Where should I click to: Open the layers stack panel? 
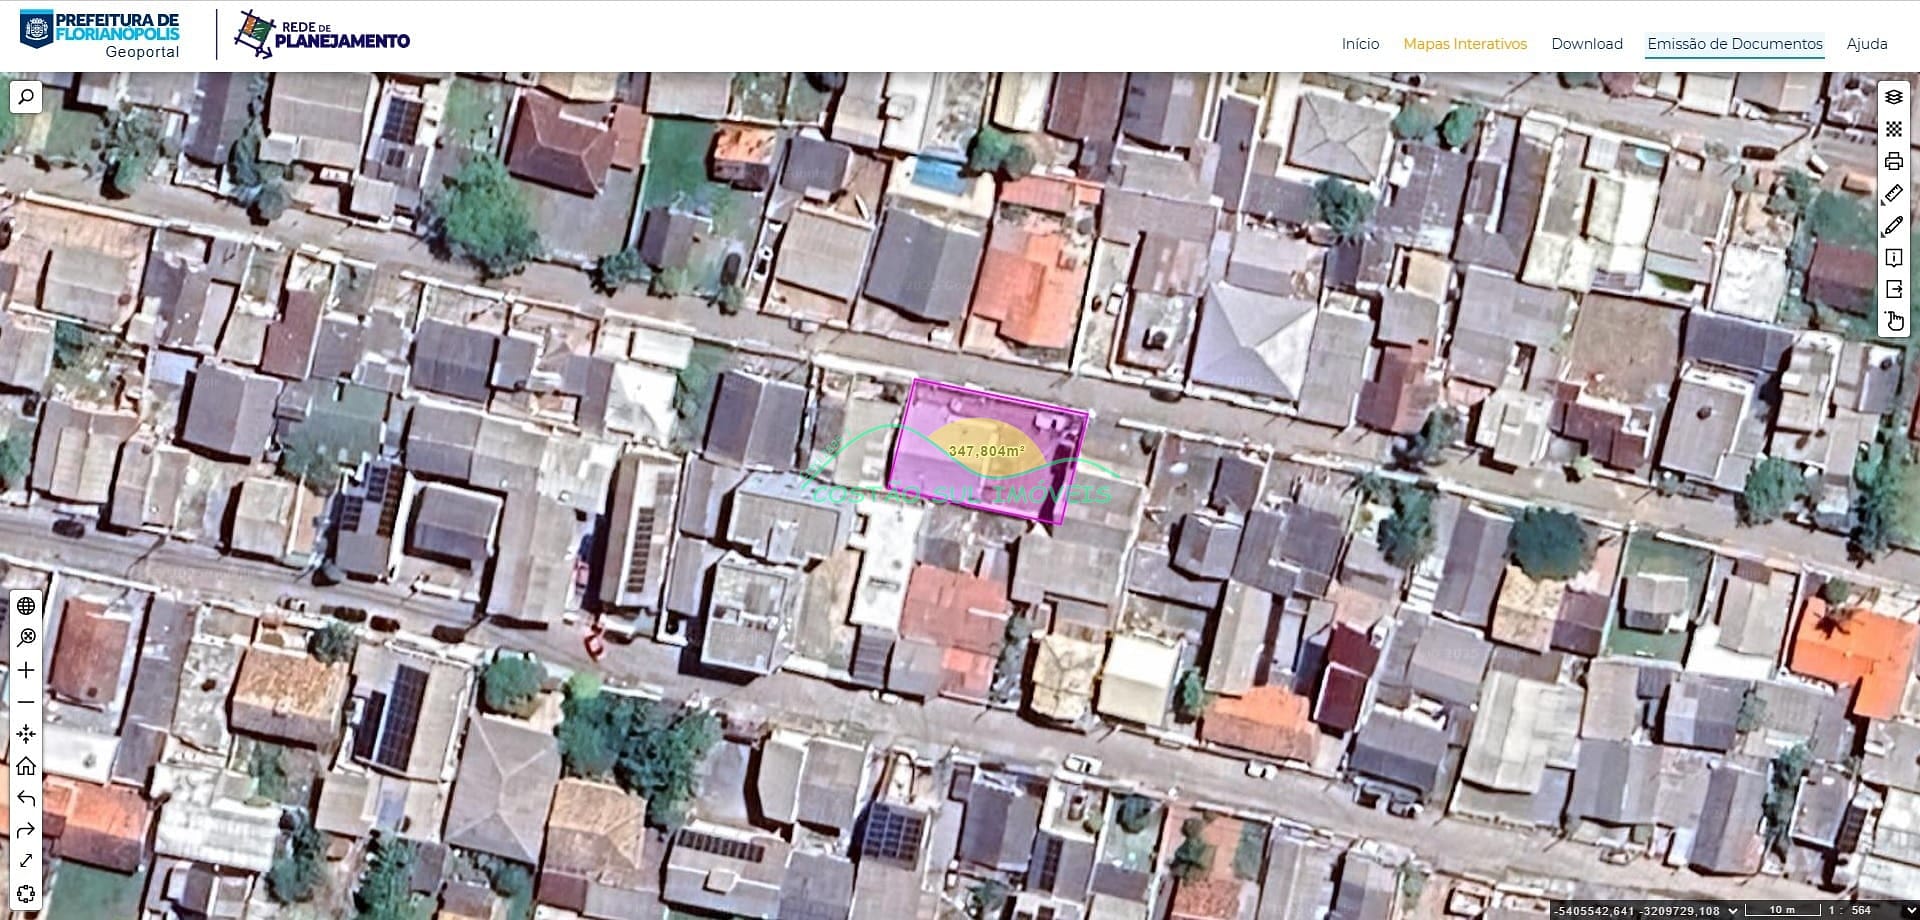point(1893,97)
